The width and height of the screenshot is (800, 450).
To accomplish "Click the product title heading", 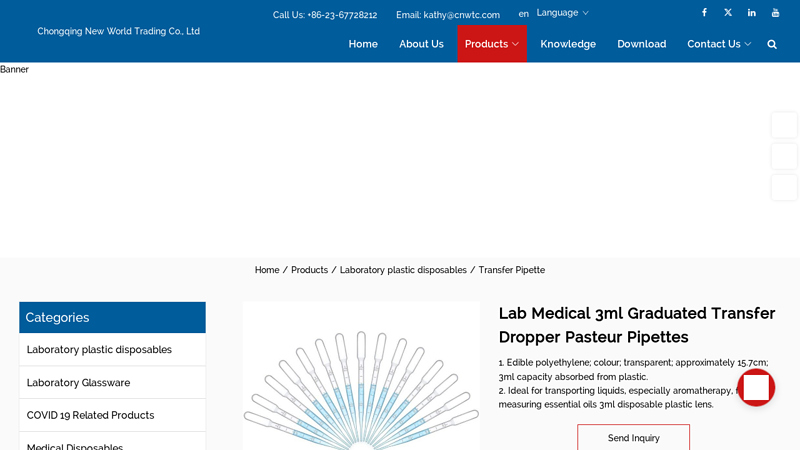I will pyautogui.click(x=637, y=325).
